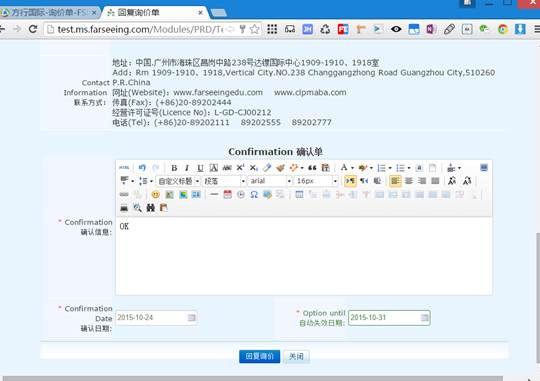Toggle center text alignment
This screenshot has width=540, height=381.
point(409,181)
